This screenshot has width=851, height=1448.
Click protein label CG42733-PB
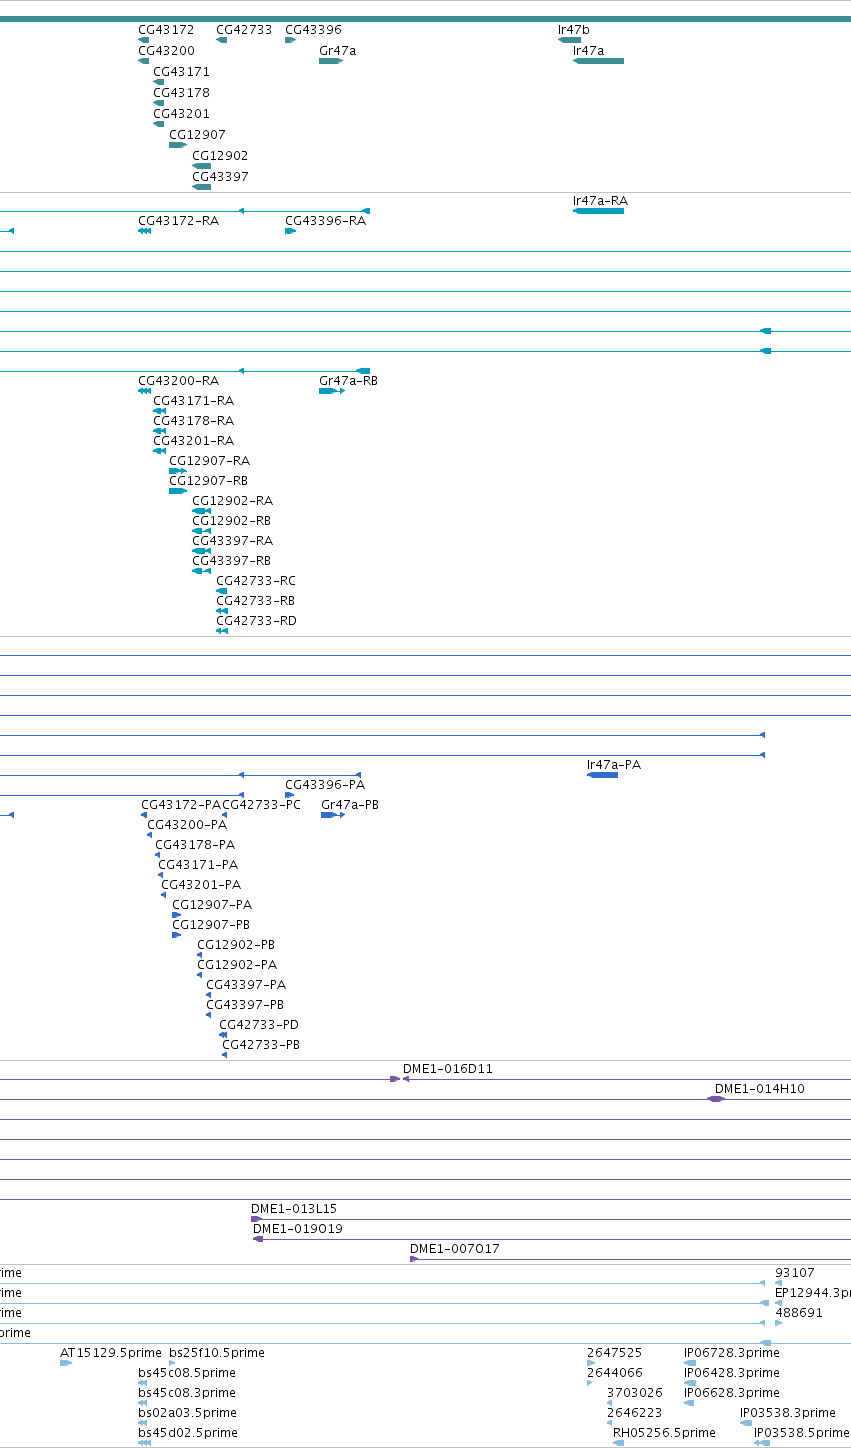[261, 1045]
